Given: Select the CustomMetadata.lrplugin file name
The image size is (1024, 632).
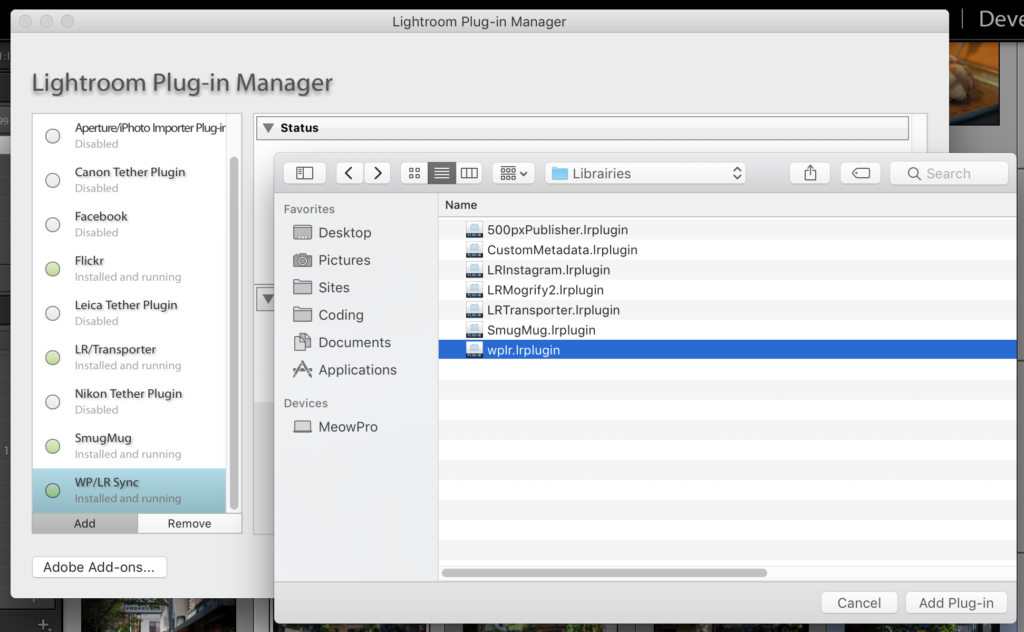Looking at the screenshot, I should (562, 250).
